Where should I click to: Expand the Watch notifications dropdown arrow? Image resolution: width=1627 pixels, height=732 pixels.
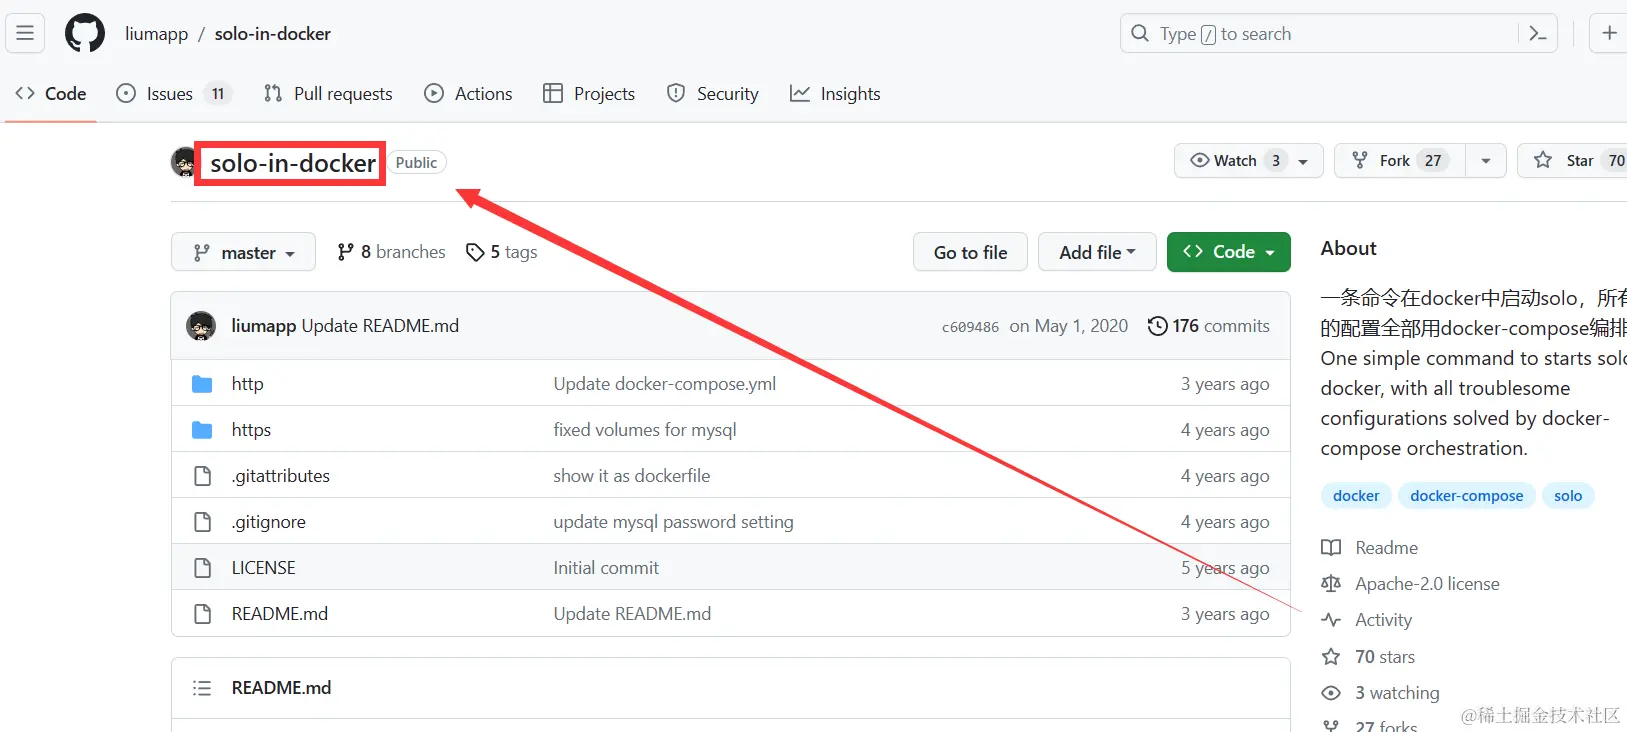click(1303, 161)
